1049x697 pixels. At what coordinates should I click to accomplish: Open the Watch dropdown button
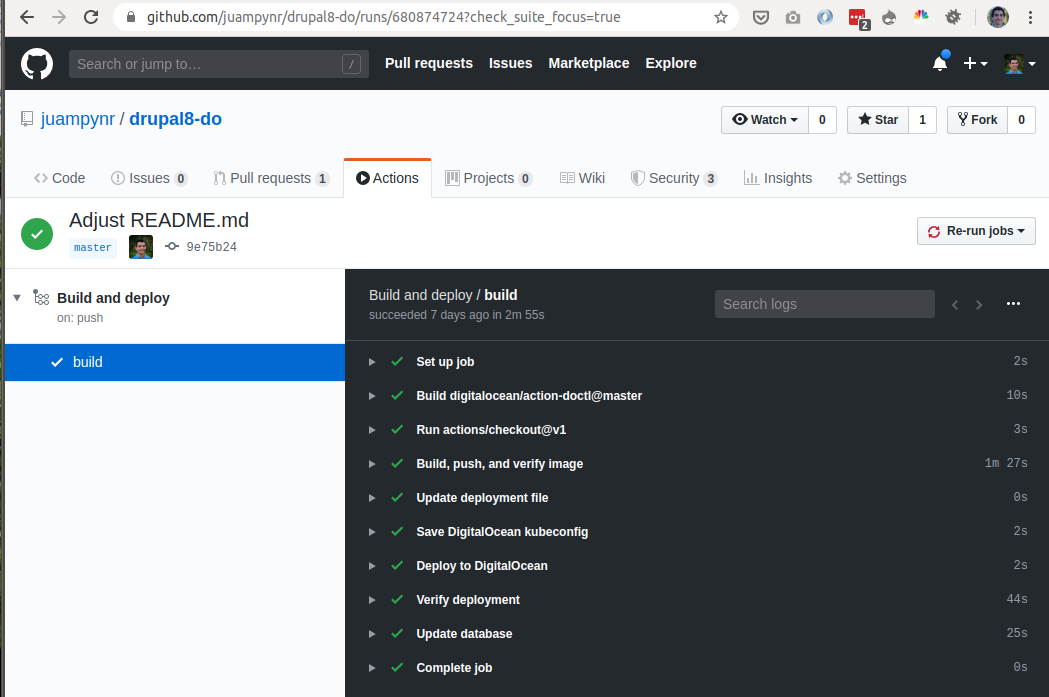pos(765,120)
